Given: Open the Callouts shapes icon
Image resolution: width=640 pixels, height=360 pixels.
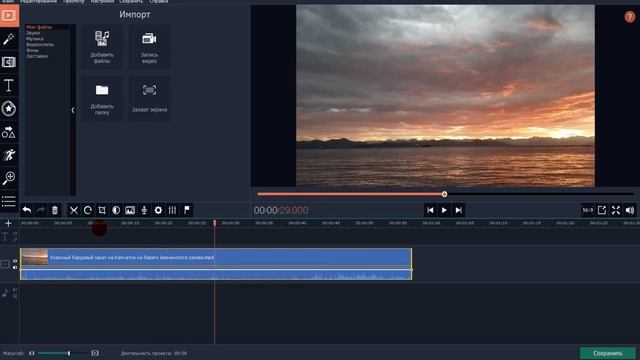Looking at the screenshot, I should 9,132.
